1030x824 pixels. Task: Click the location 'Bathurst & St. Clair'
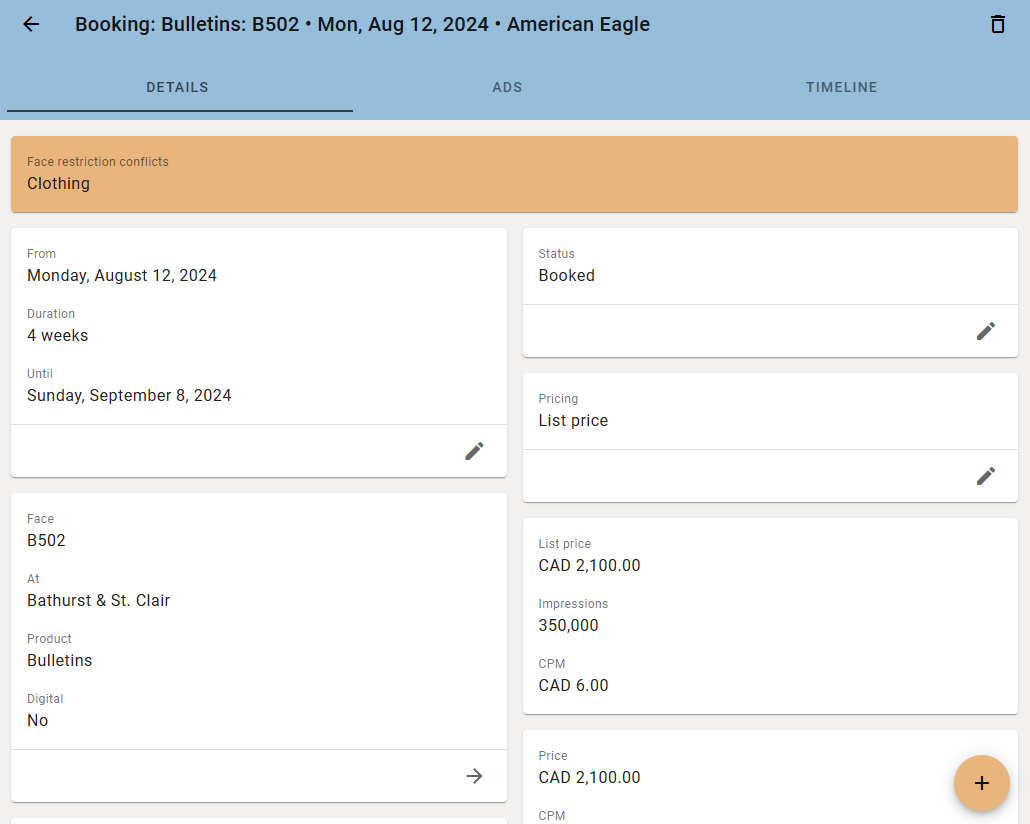pyautogui.click(x=99, y=601)
